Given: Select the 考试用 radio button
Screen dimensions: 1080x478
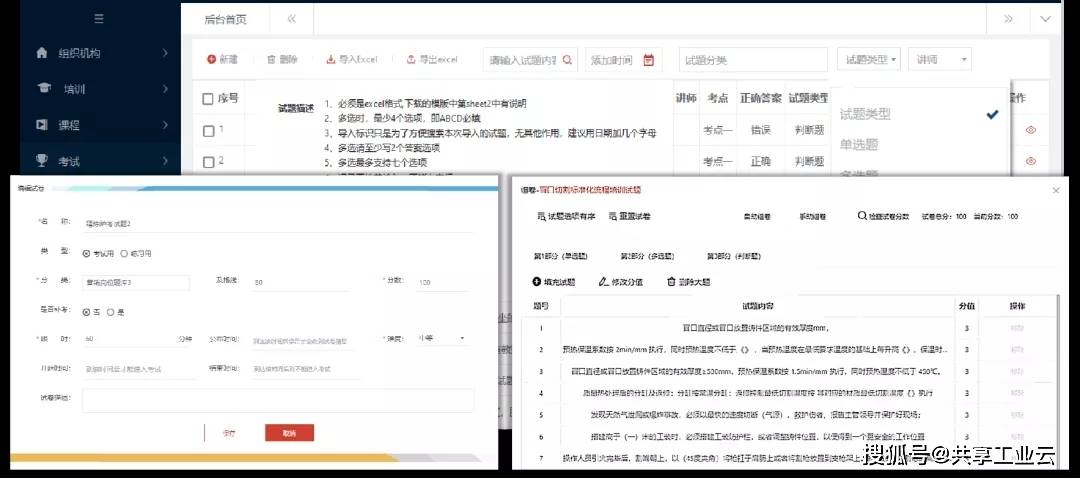Looking at the screenshot, I should pyautogui.click(x=86, y=253).
